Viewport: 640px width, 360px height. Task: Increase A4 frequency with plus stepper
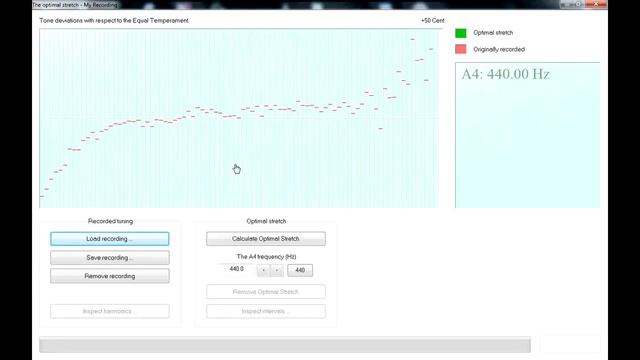(277, 270)
